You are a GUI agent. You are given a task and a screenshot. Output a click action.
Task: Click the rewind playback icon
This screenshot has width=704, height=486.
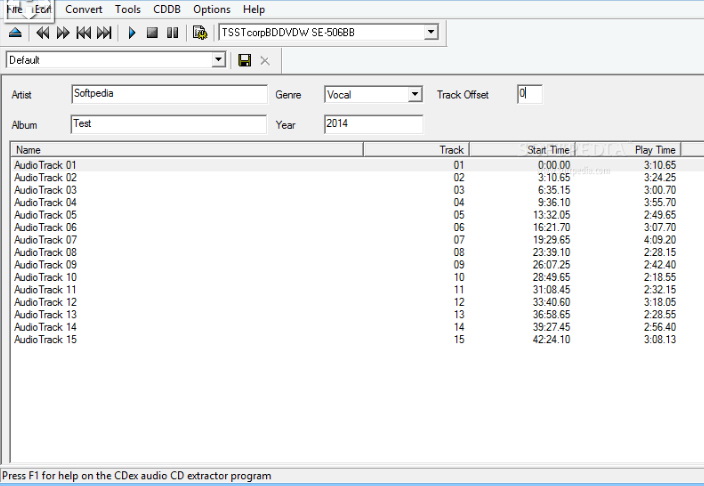43,33
